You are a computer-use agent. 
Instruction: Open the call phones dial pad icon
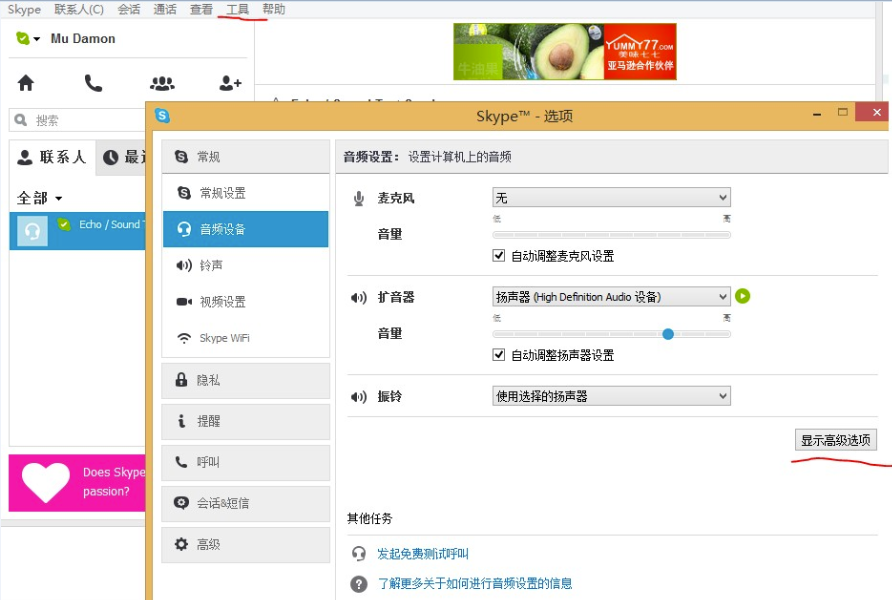(93, 84)
